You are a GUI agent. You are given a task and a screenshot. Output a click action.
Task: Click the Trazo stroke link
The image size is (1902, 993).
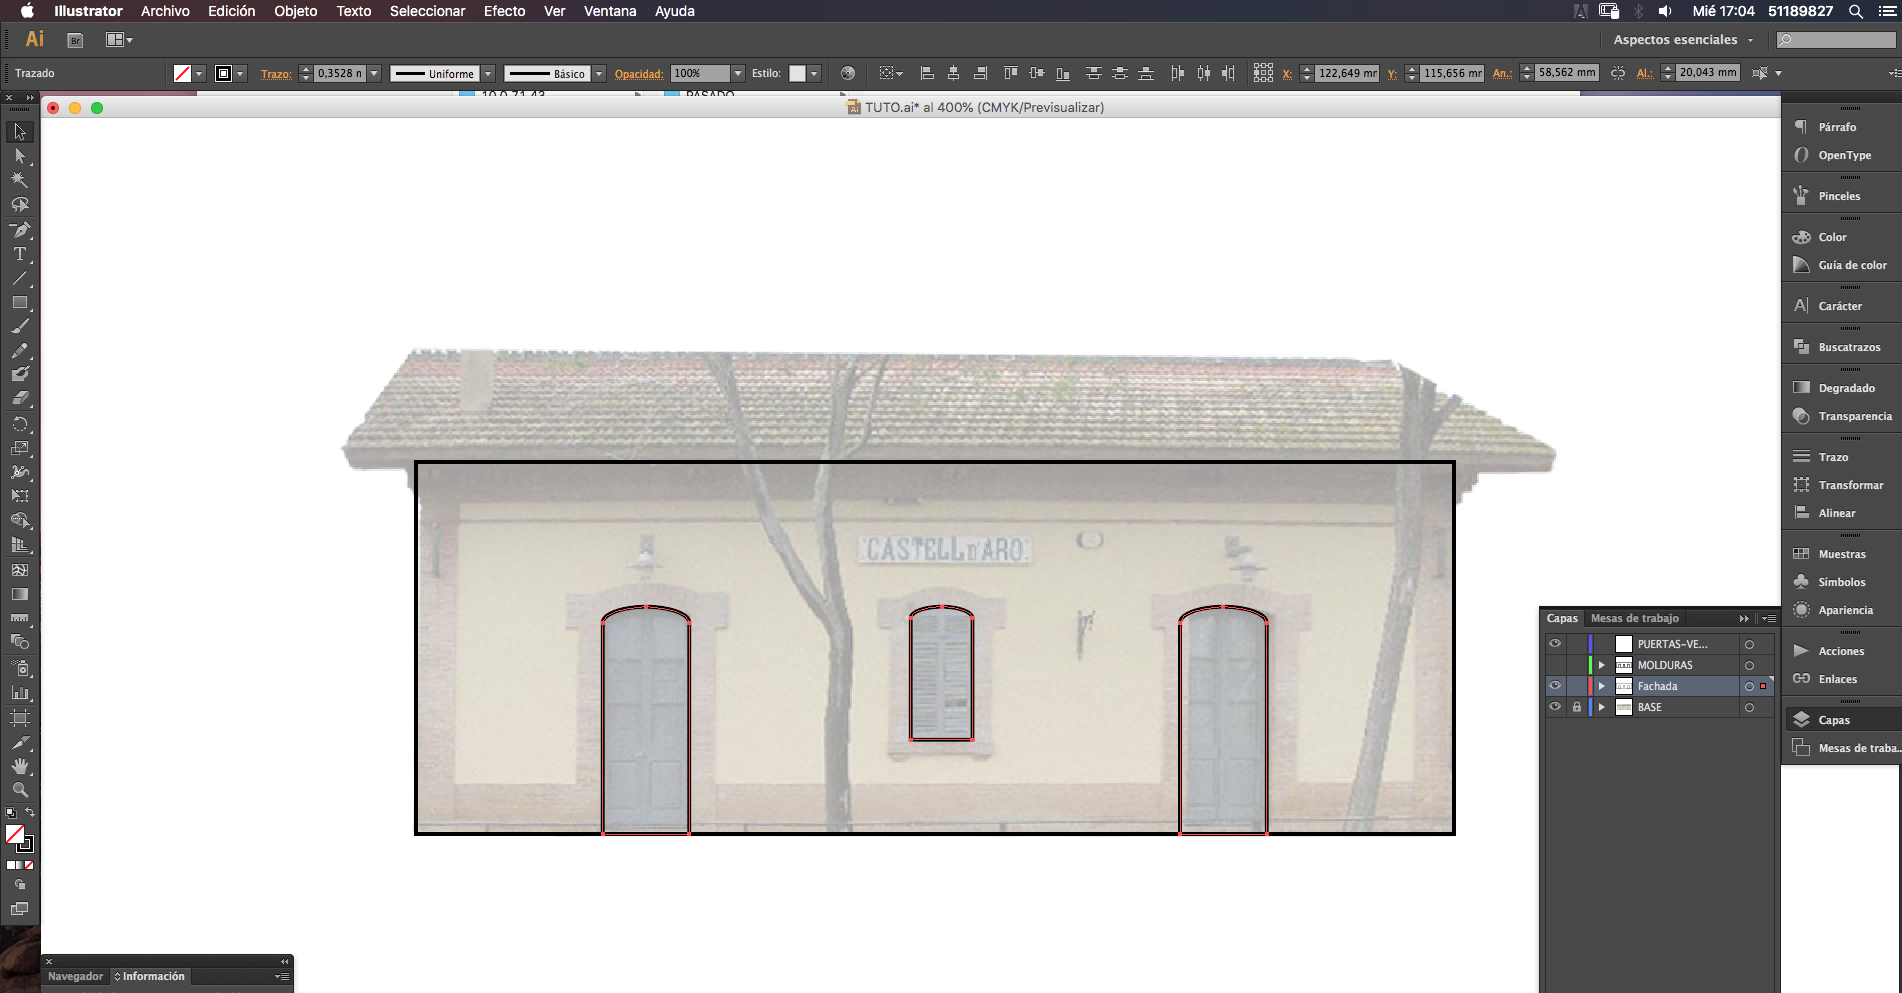coord(276,74)
